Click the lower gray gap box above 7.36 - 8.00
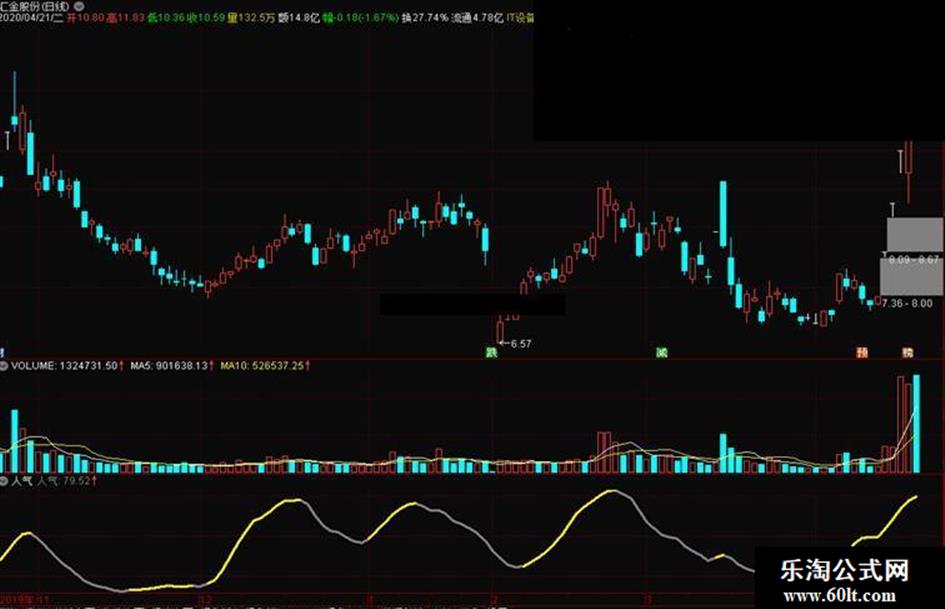This screenshot has height=609, width=945. (911, 276)
